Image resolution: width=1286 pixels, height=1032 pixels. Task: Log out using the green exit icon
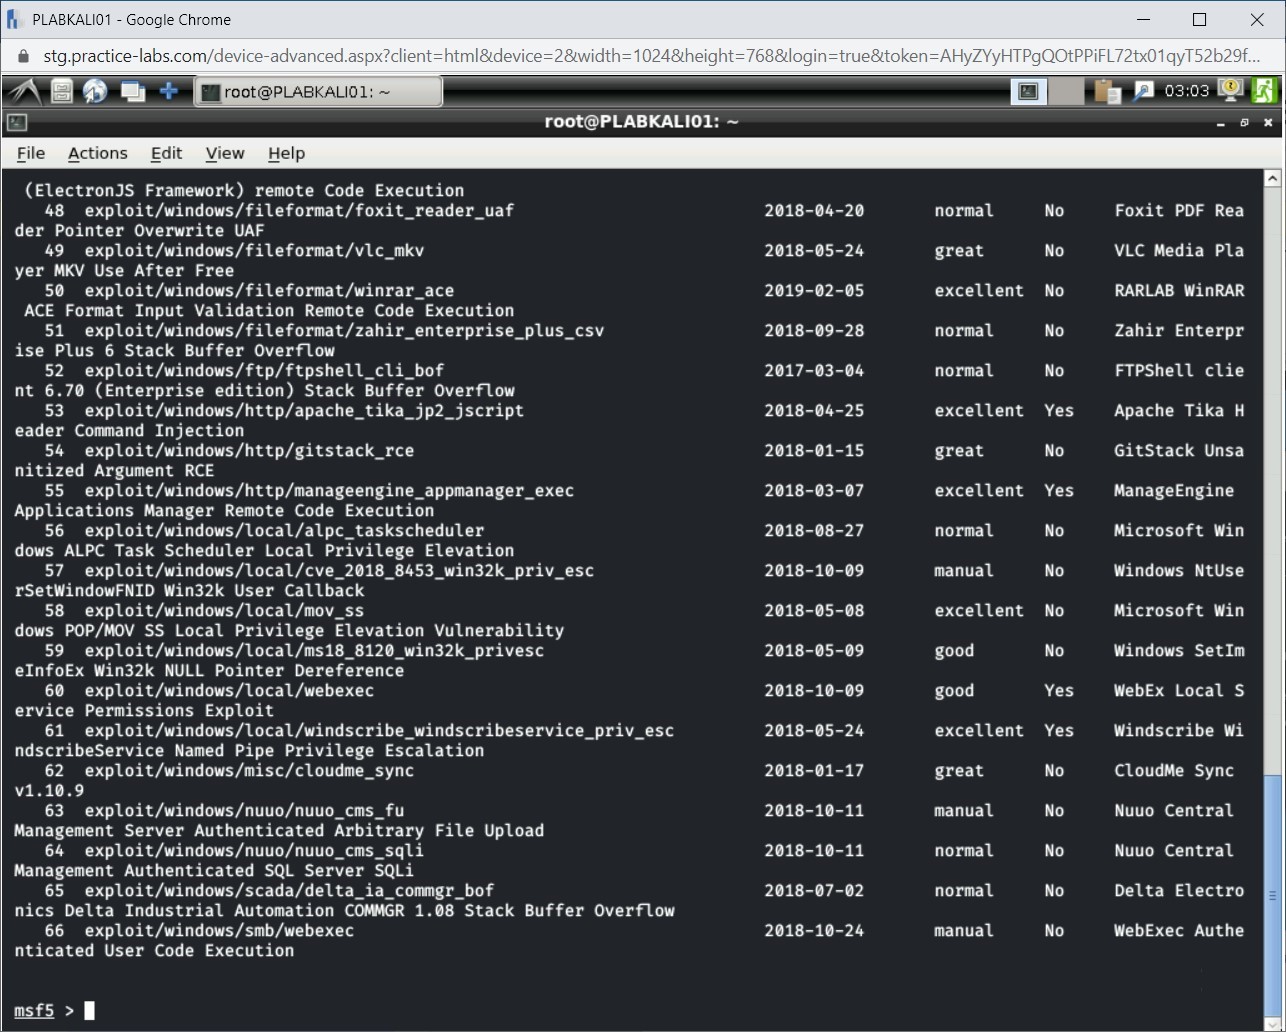1263,91
